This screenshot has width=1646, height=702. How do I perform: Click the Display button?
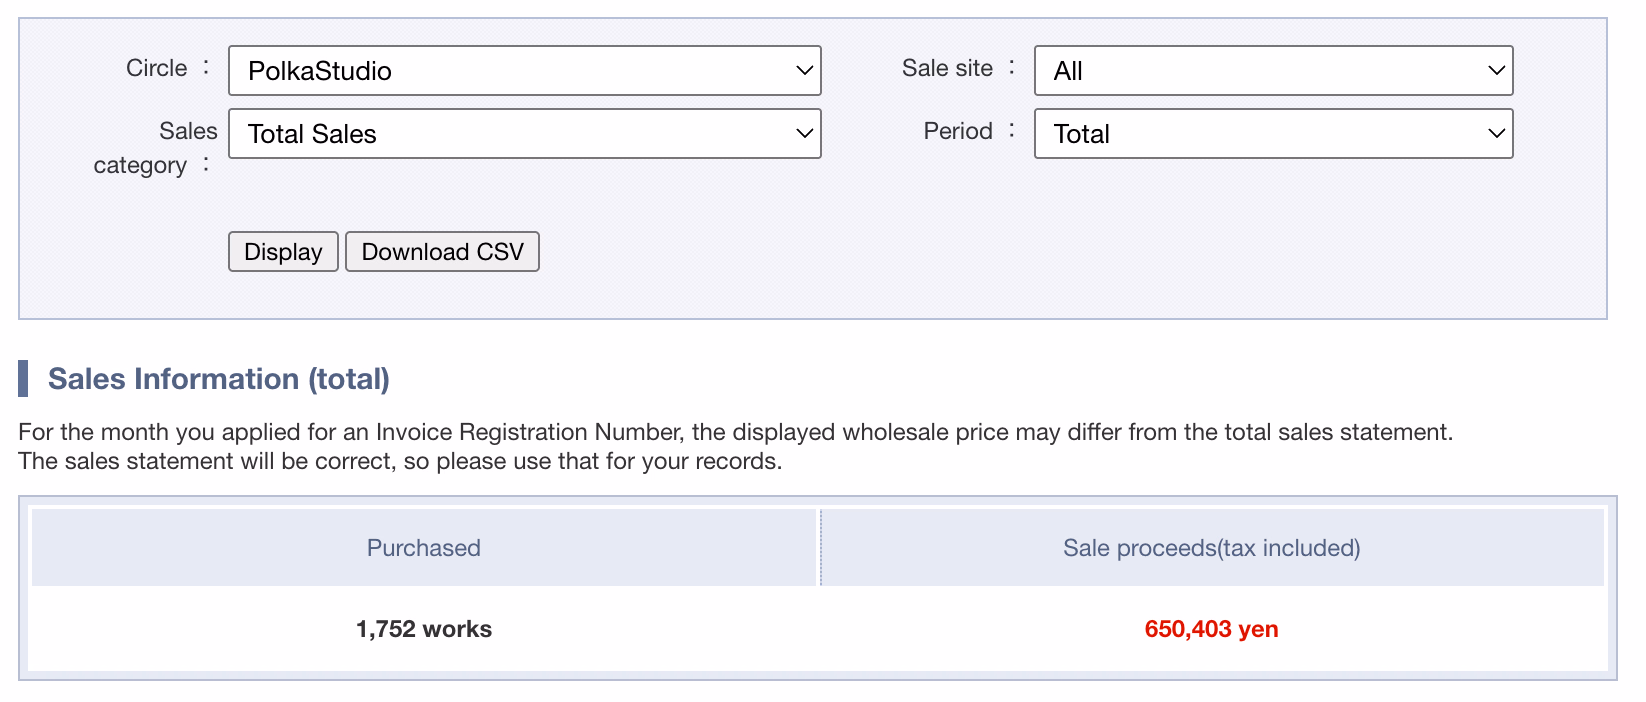click(283, 252)
